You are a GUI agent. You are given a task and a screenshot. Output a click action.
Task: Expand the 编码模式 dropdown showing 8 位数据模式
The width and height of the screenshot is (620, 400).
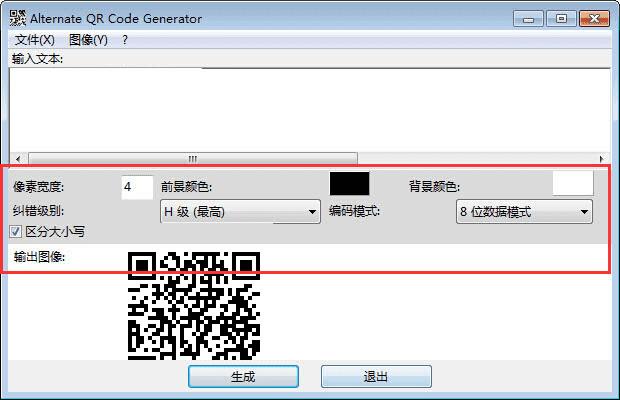tap(524, 212)
